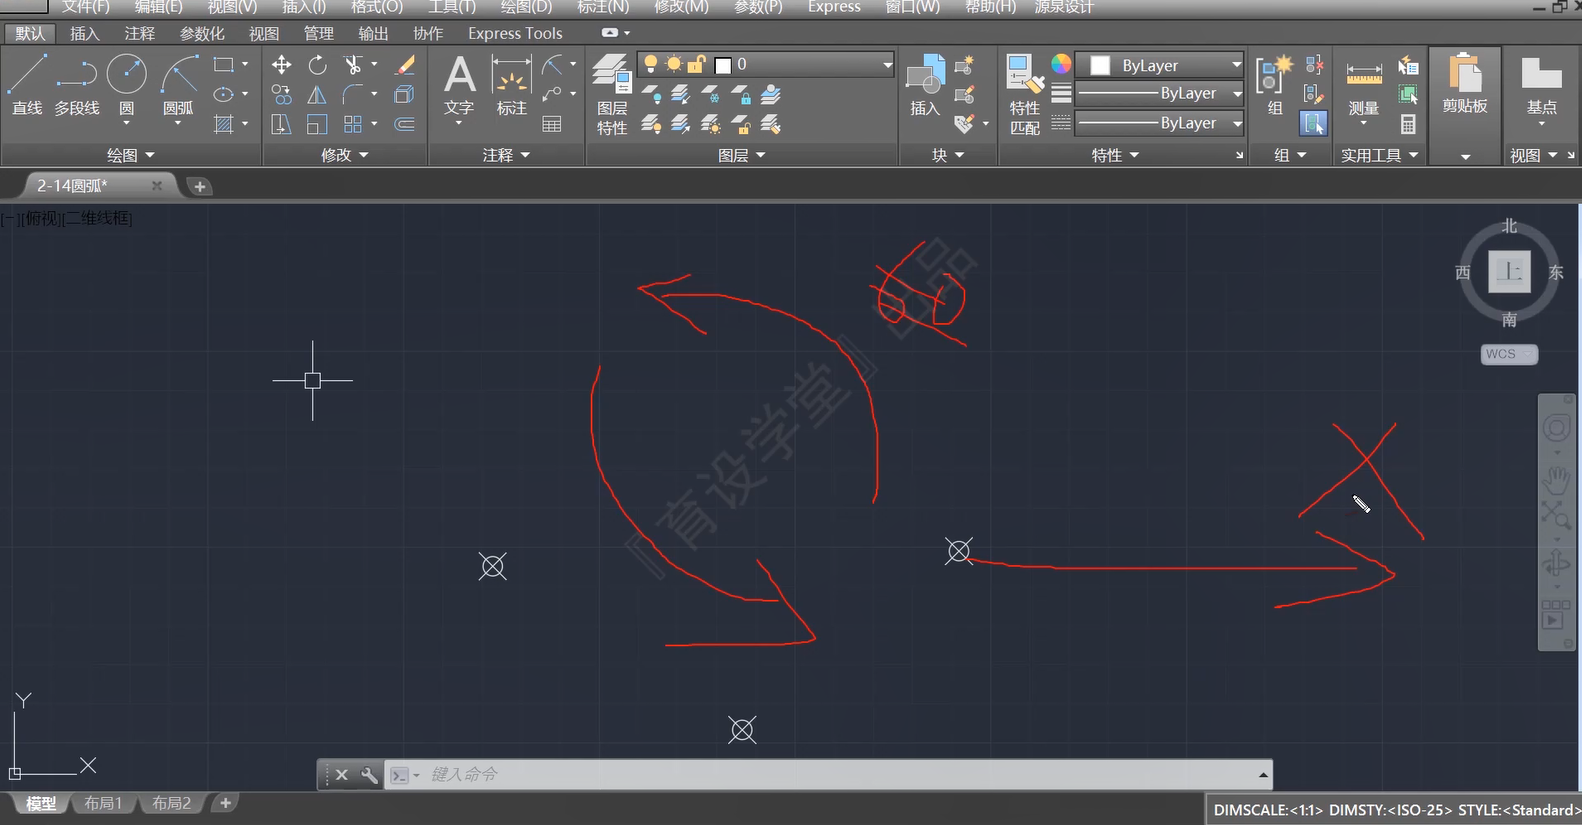Choose the Stretch tool

(x=282, y=124)
